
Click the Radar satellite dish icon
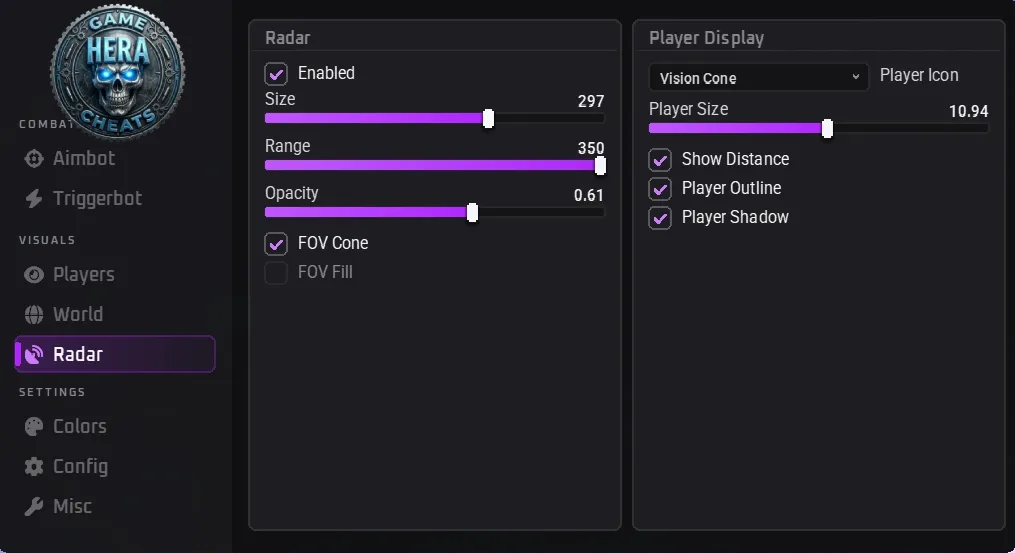pos(34,354)
